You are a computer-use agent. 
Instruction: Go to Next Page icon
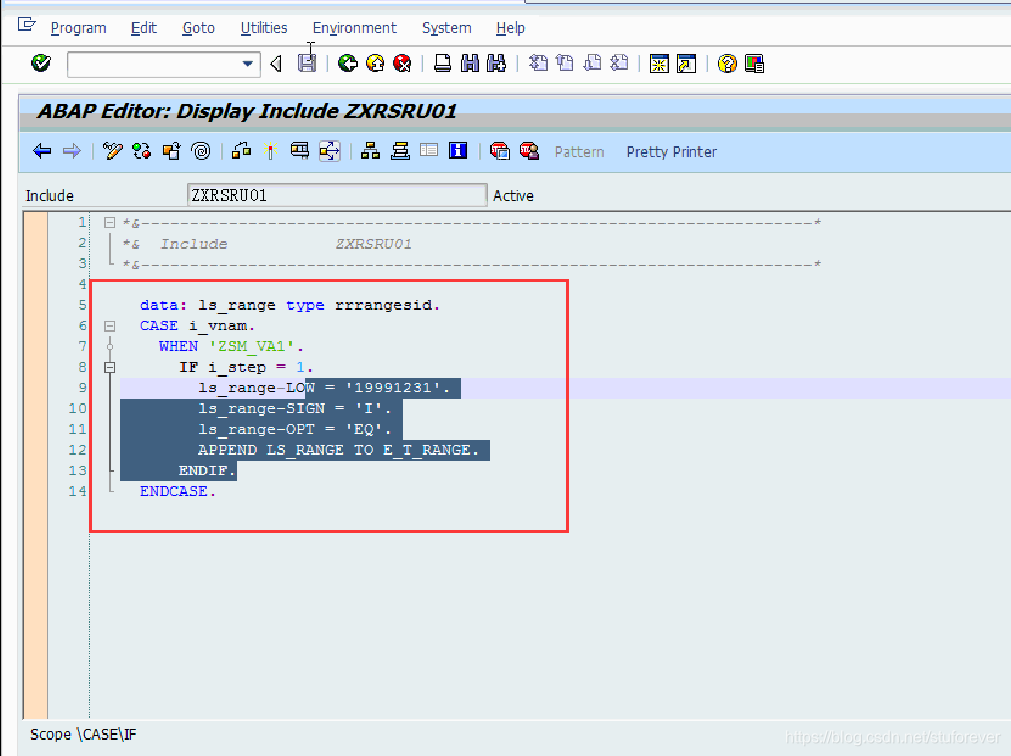point(592,63)
